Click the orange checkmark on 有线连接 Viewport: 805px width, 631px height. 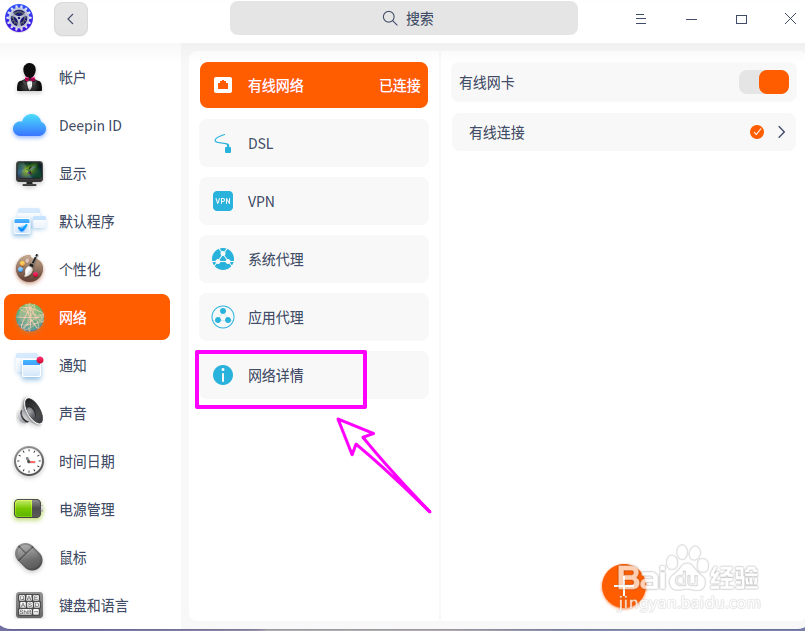(757, 132)
